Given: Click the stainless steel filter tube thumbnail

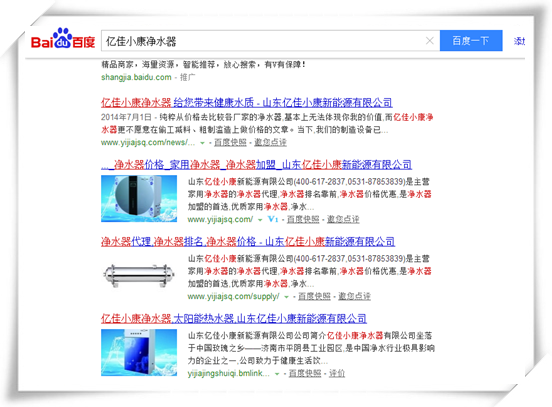Looking at the screenshot, I should click(139, 275).
